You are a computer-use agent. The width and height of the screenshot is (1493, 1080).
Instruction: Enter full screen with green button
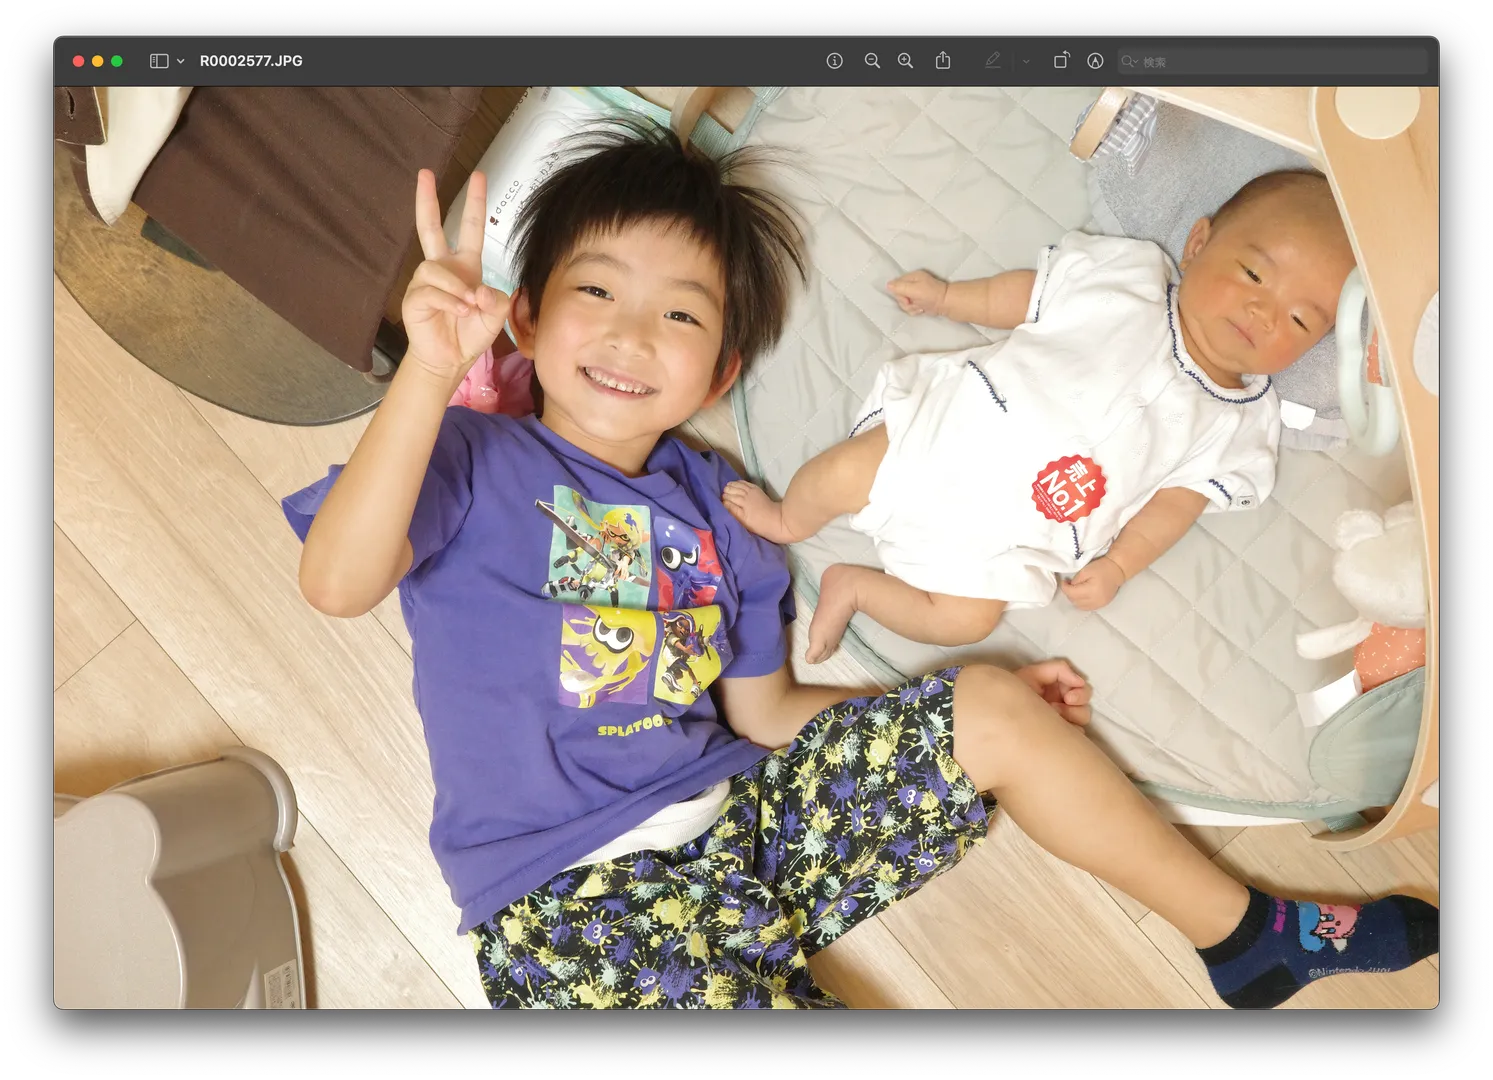click(117, 61)
